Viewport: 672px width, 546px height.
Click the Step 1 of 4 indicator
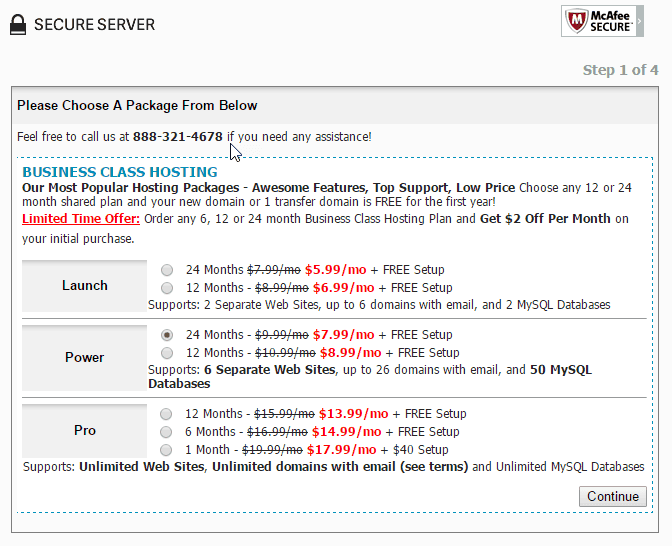pos(621,70)
